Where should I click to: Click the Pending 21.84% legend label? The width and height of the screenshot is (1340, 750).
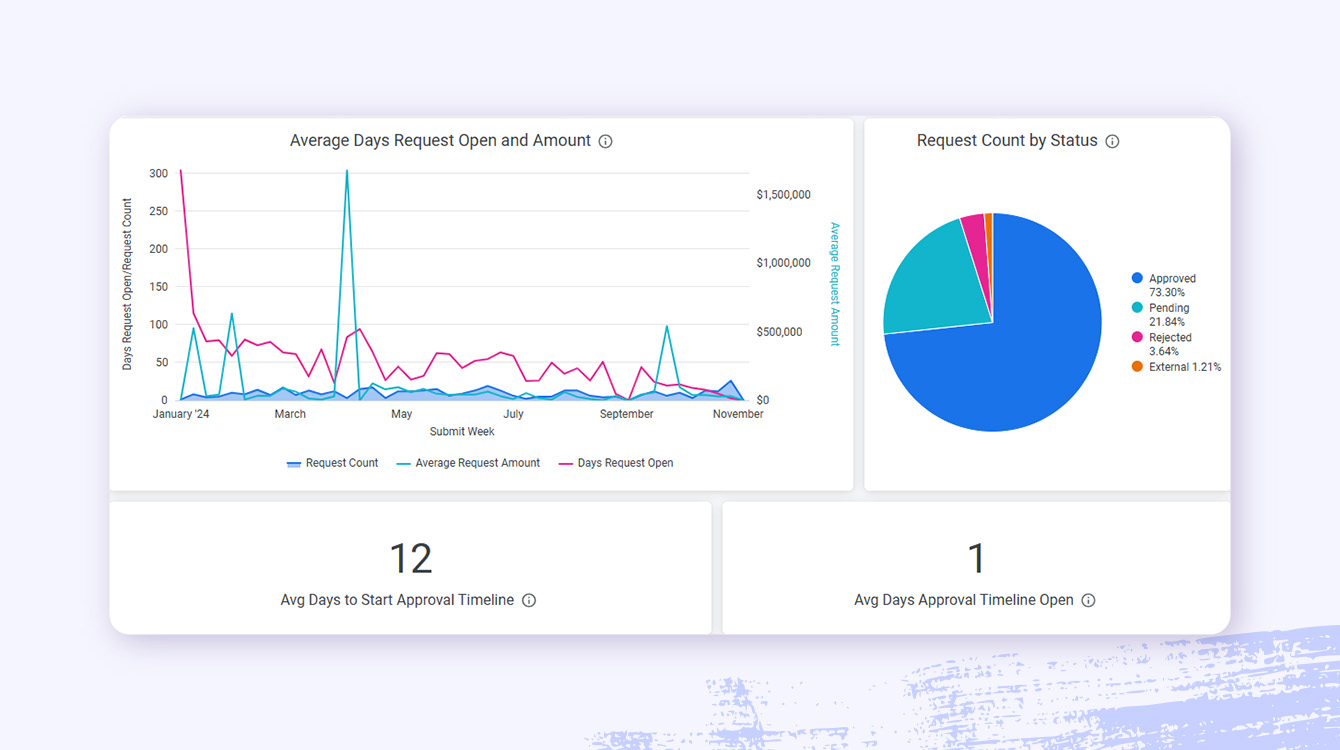tap(1169, 315)
